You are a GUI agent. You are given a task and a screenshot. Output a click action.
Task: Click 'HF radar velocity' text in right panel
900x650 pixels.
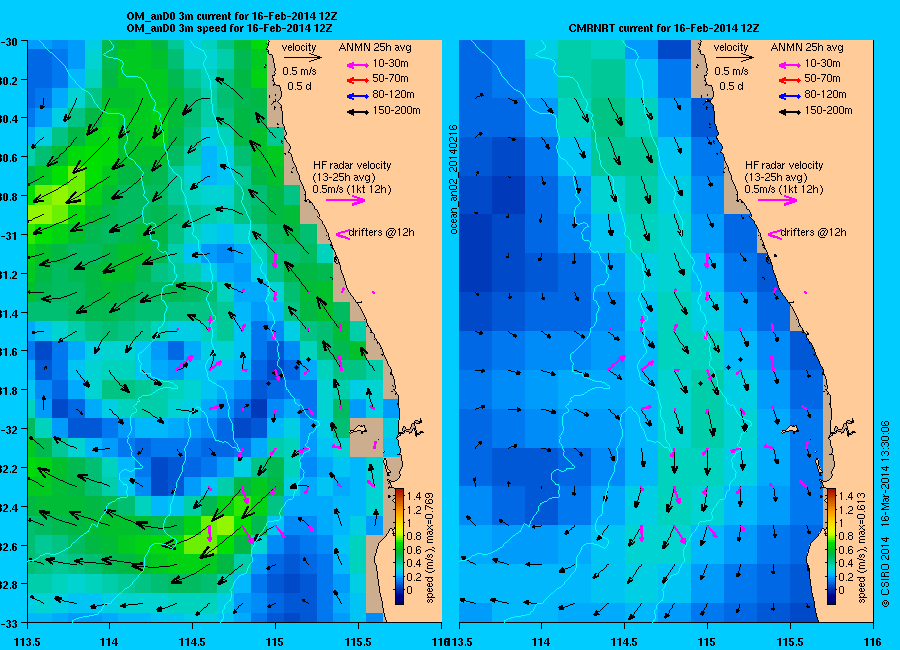(x=784, y=165)
